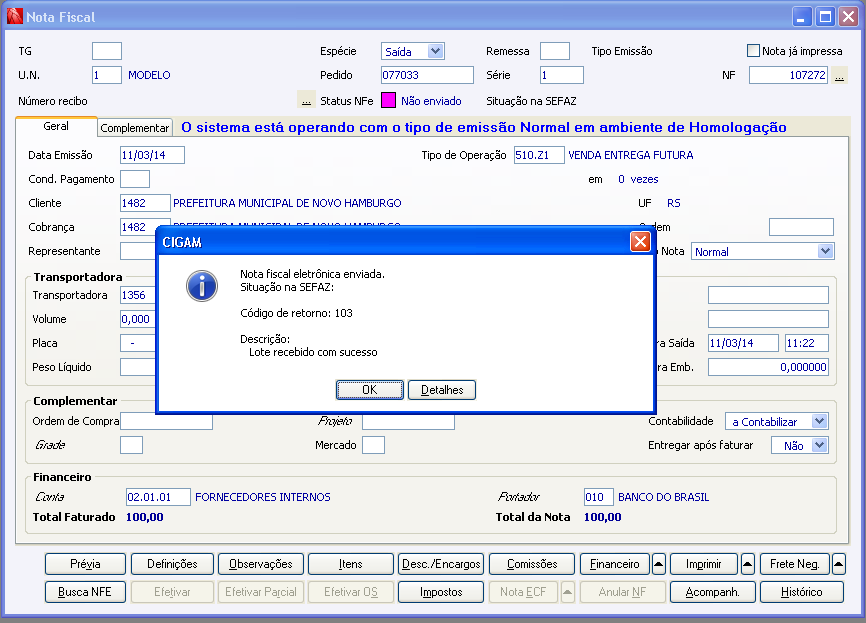Switch to the Geral tab

[56, 126]
